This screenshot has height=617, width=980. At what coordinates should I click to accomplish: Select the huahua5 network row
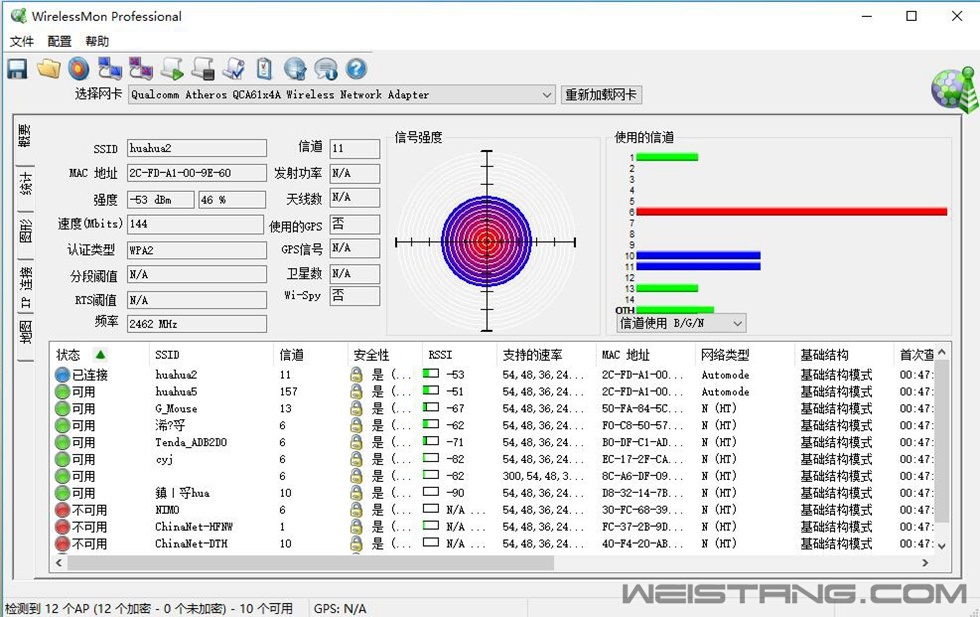coord(176,392)
